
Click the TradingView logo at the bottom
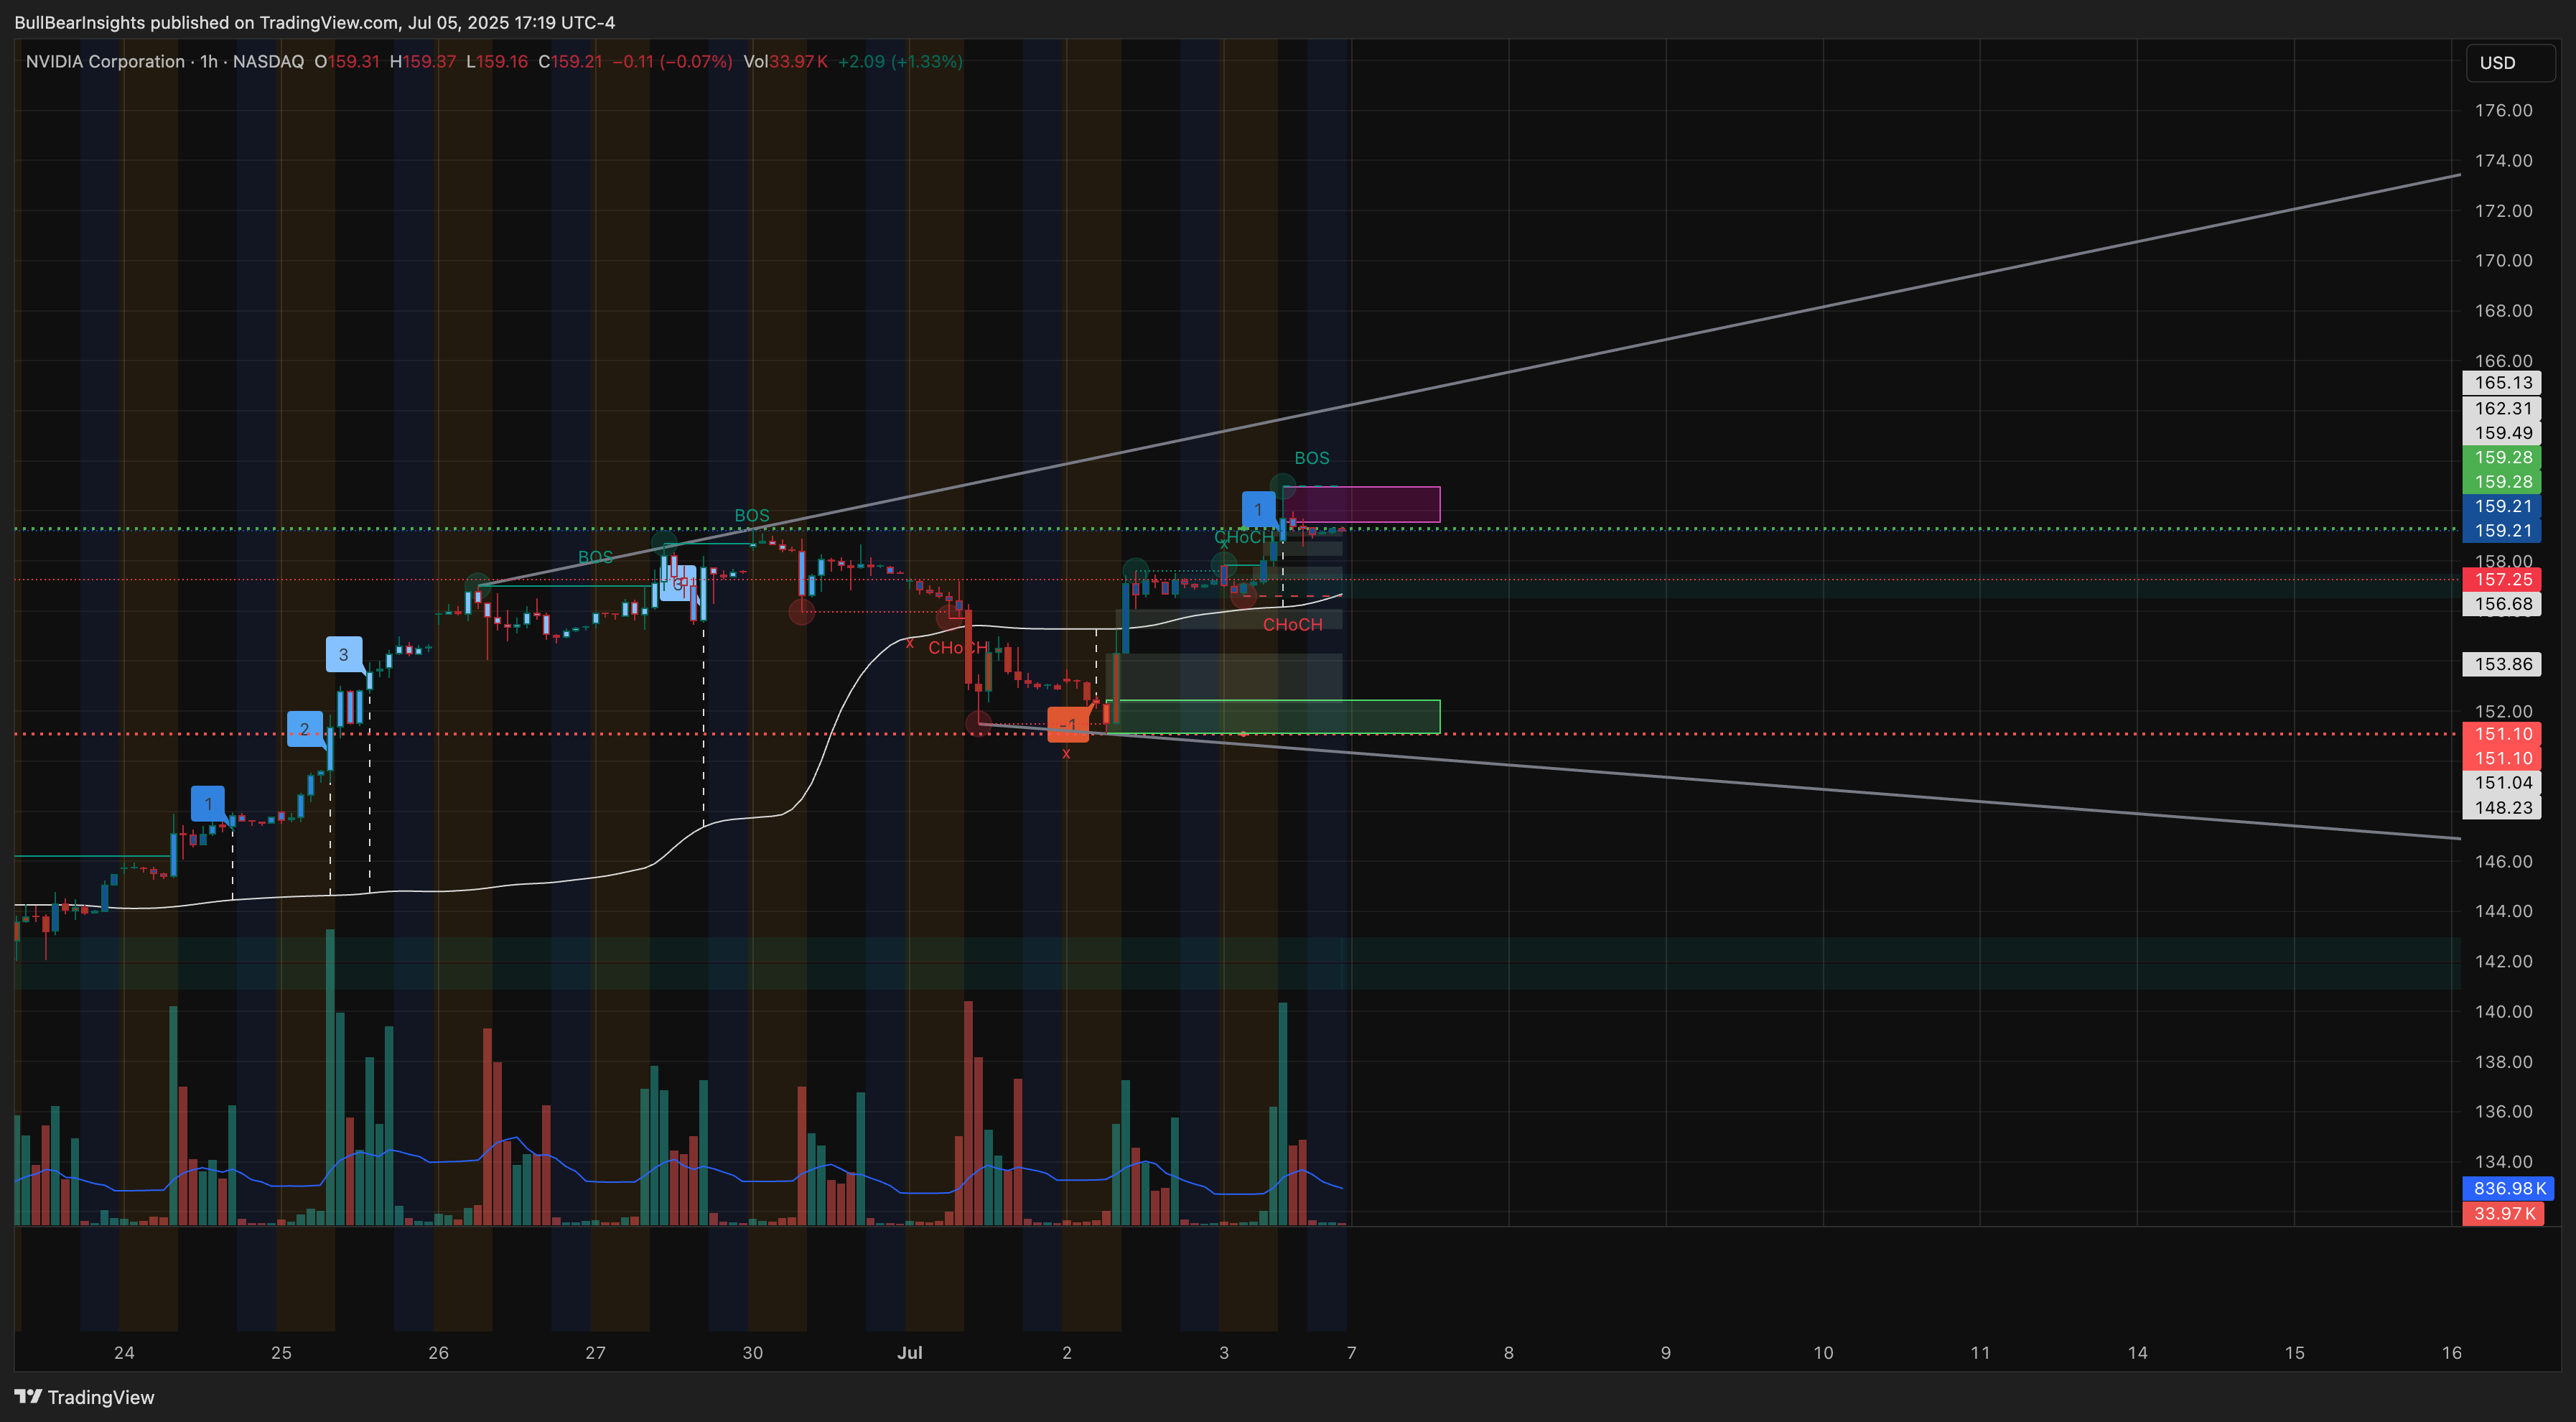(84, 1397)
